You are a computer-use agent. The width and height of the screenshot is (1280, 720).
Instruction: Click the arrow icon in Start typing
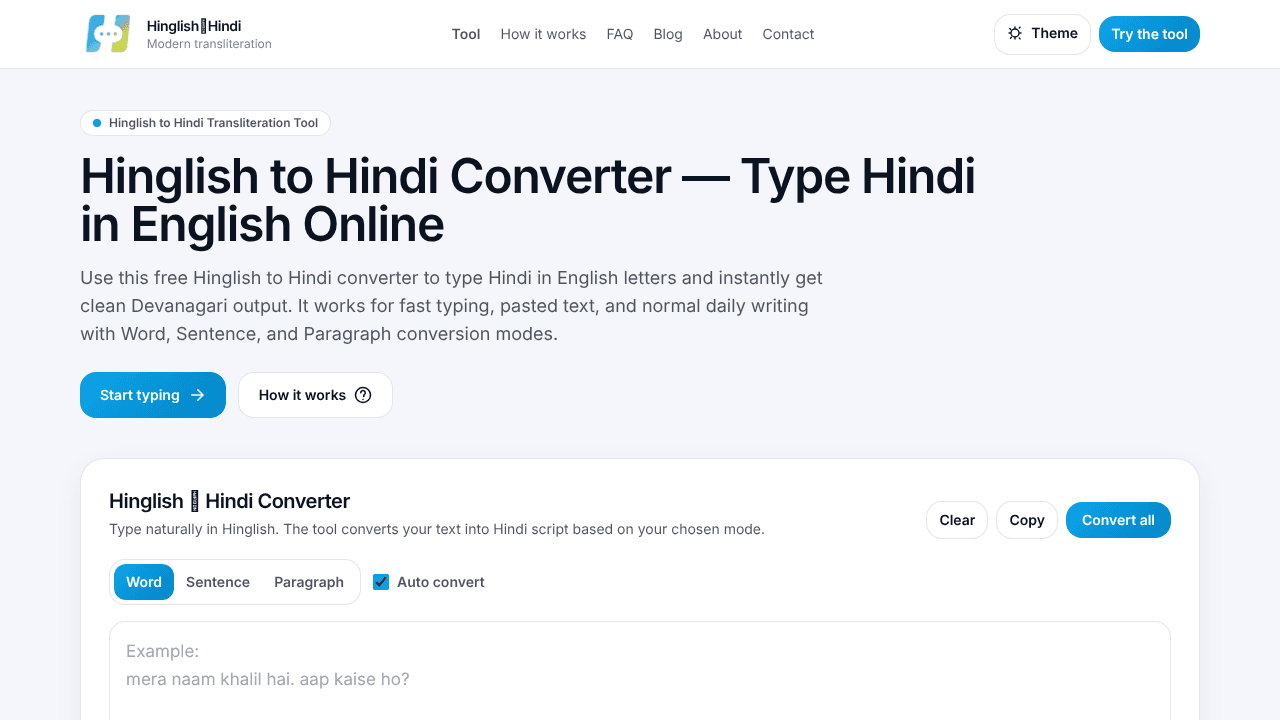197,395
